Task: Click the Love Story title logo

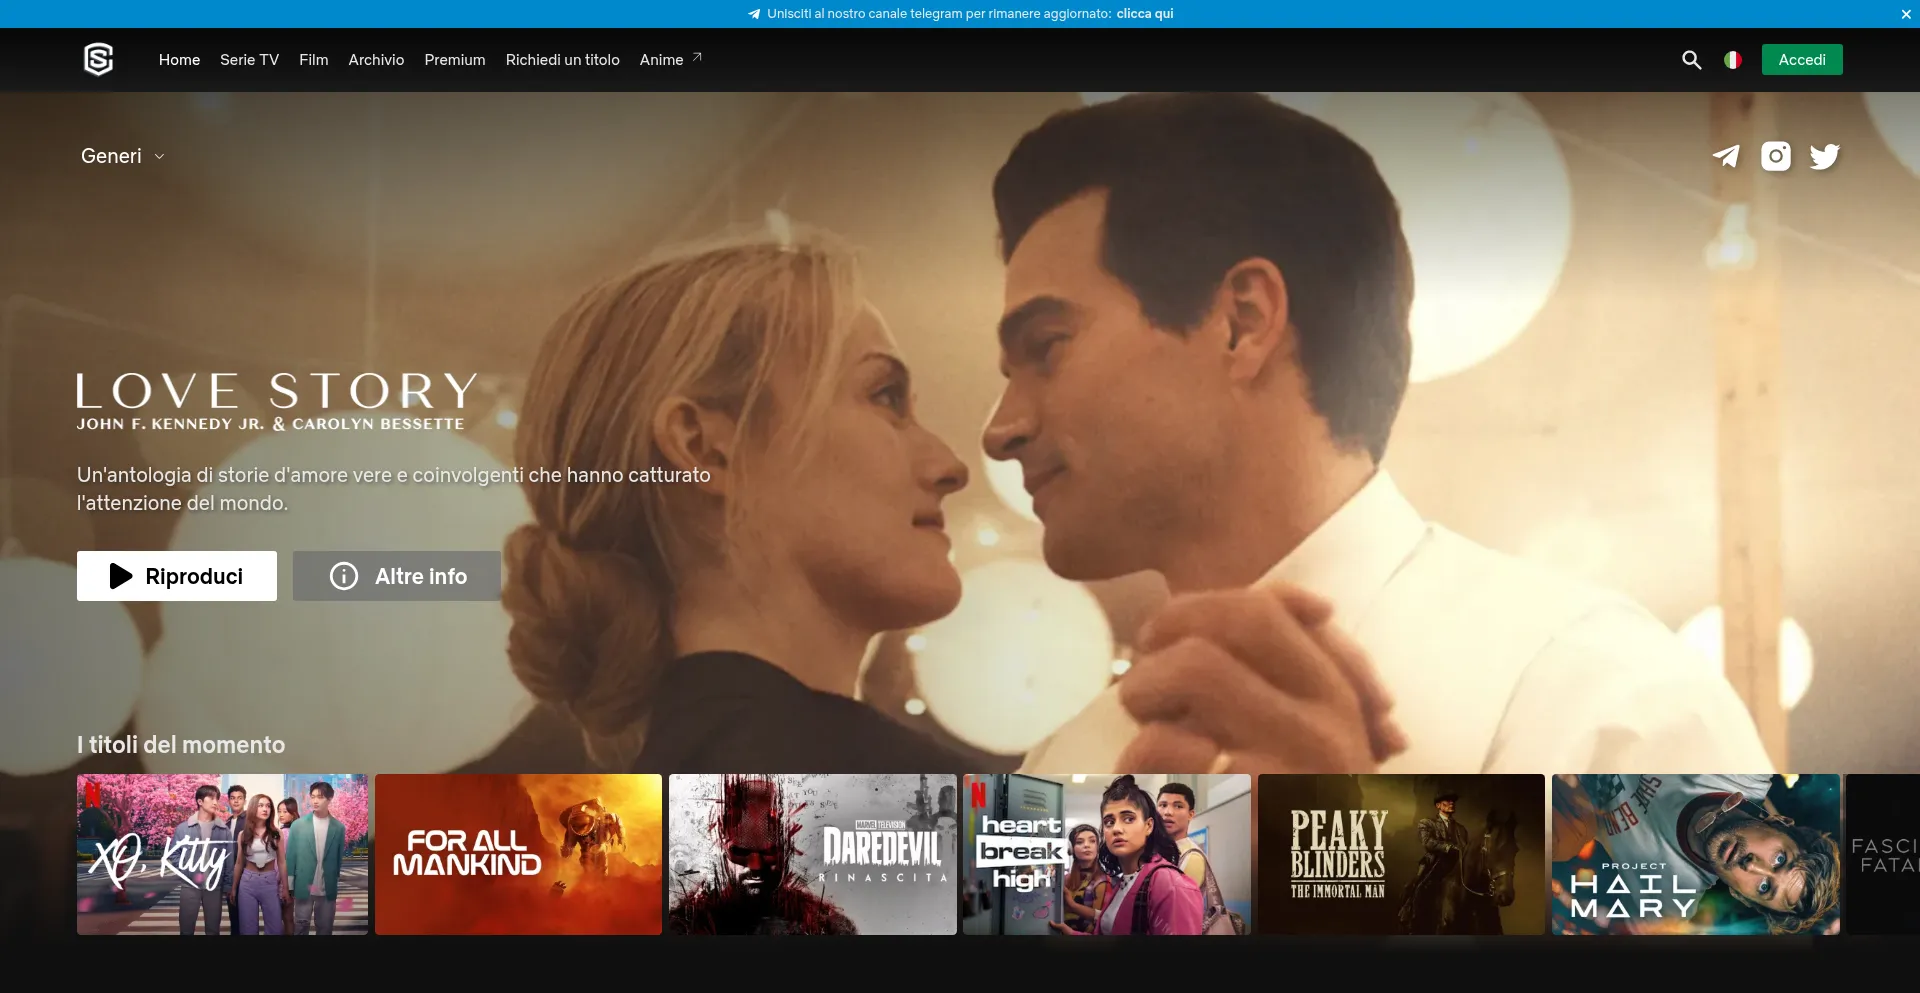Action: pyautogui.click(x=277, y=401)
